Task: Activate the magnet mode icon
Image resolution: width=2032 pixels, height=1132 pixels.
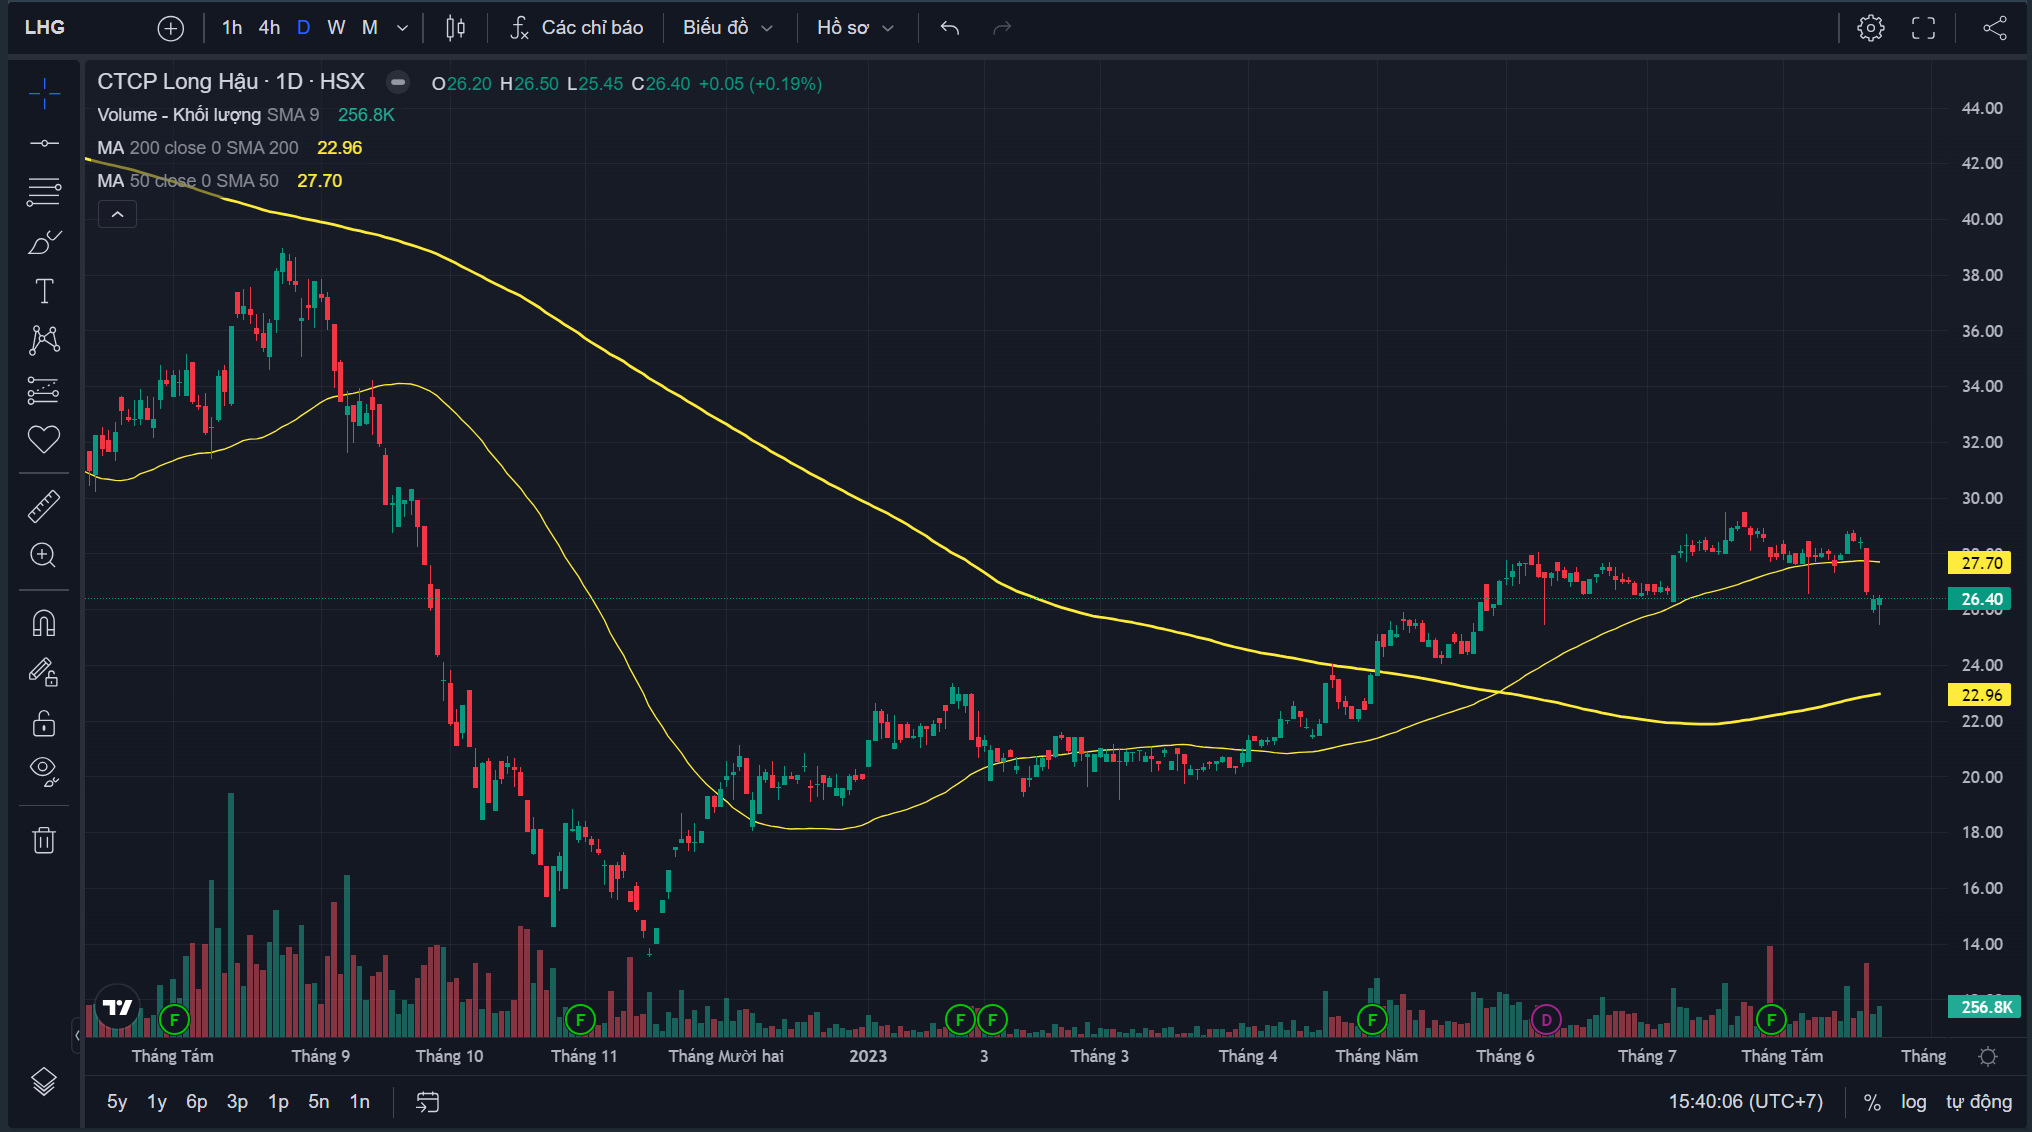Action: point(43,624)
